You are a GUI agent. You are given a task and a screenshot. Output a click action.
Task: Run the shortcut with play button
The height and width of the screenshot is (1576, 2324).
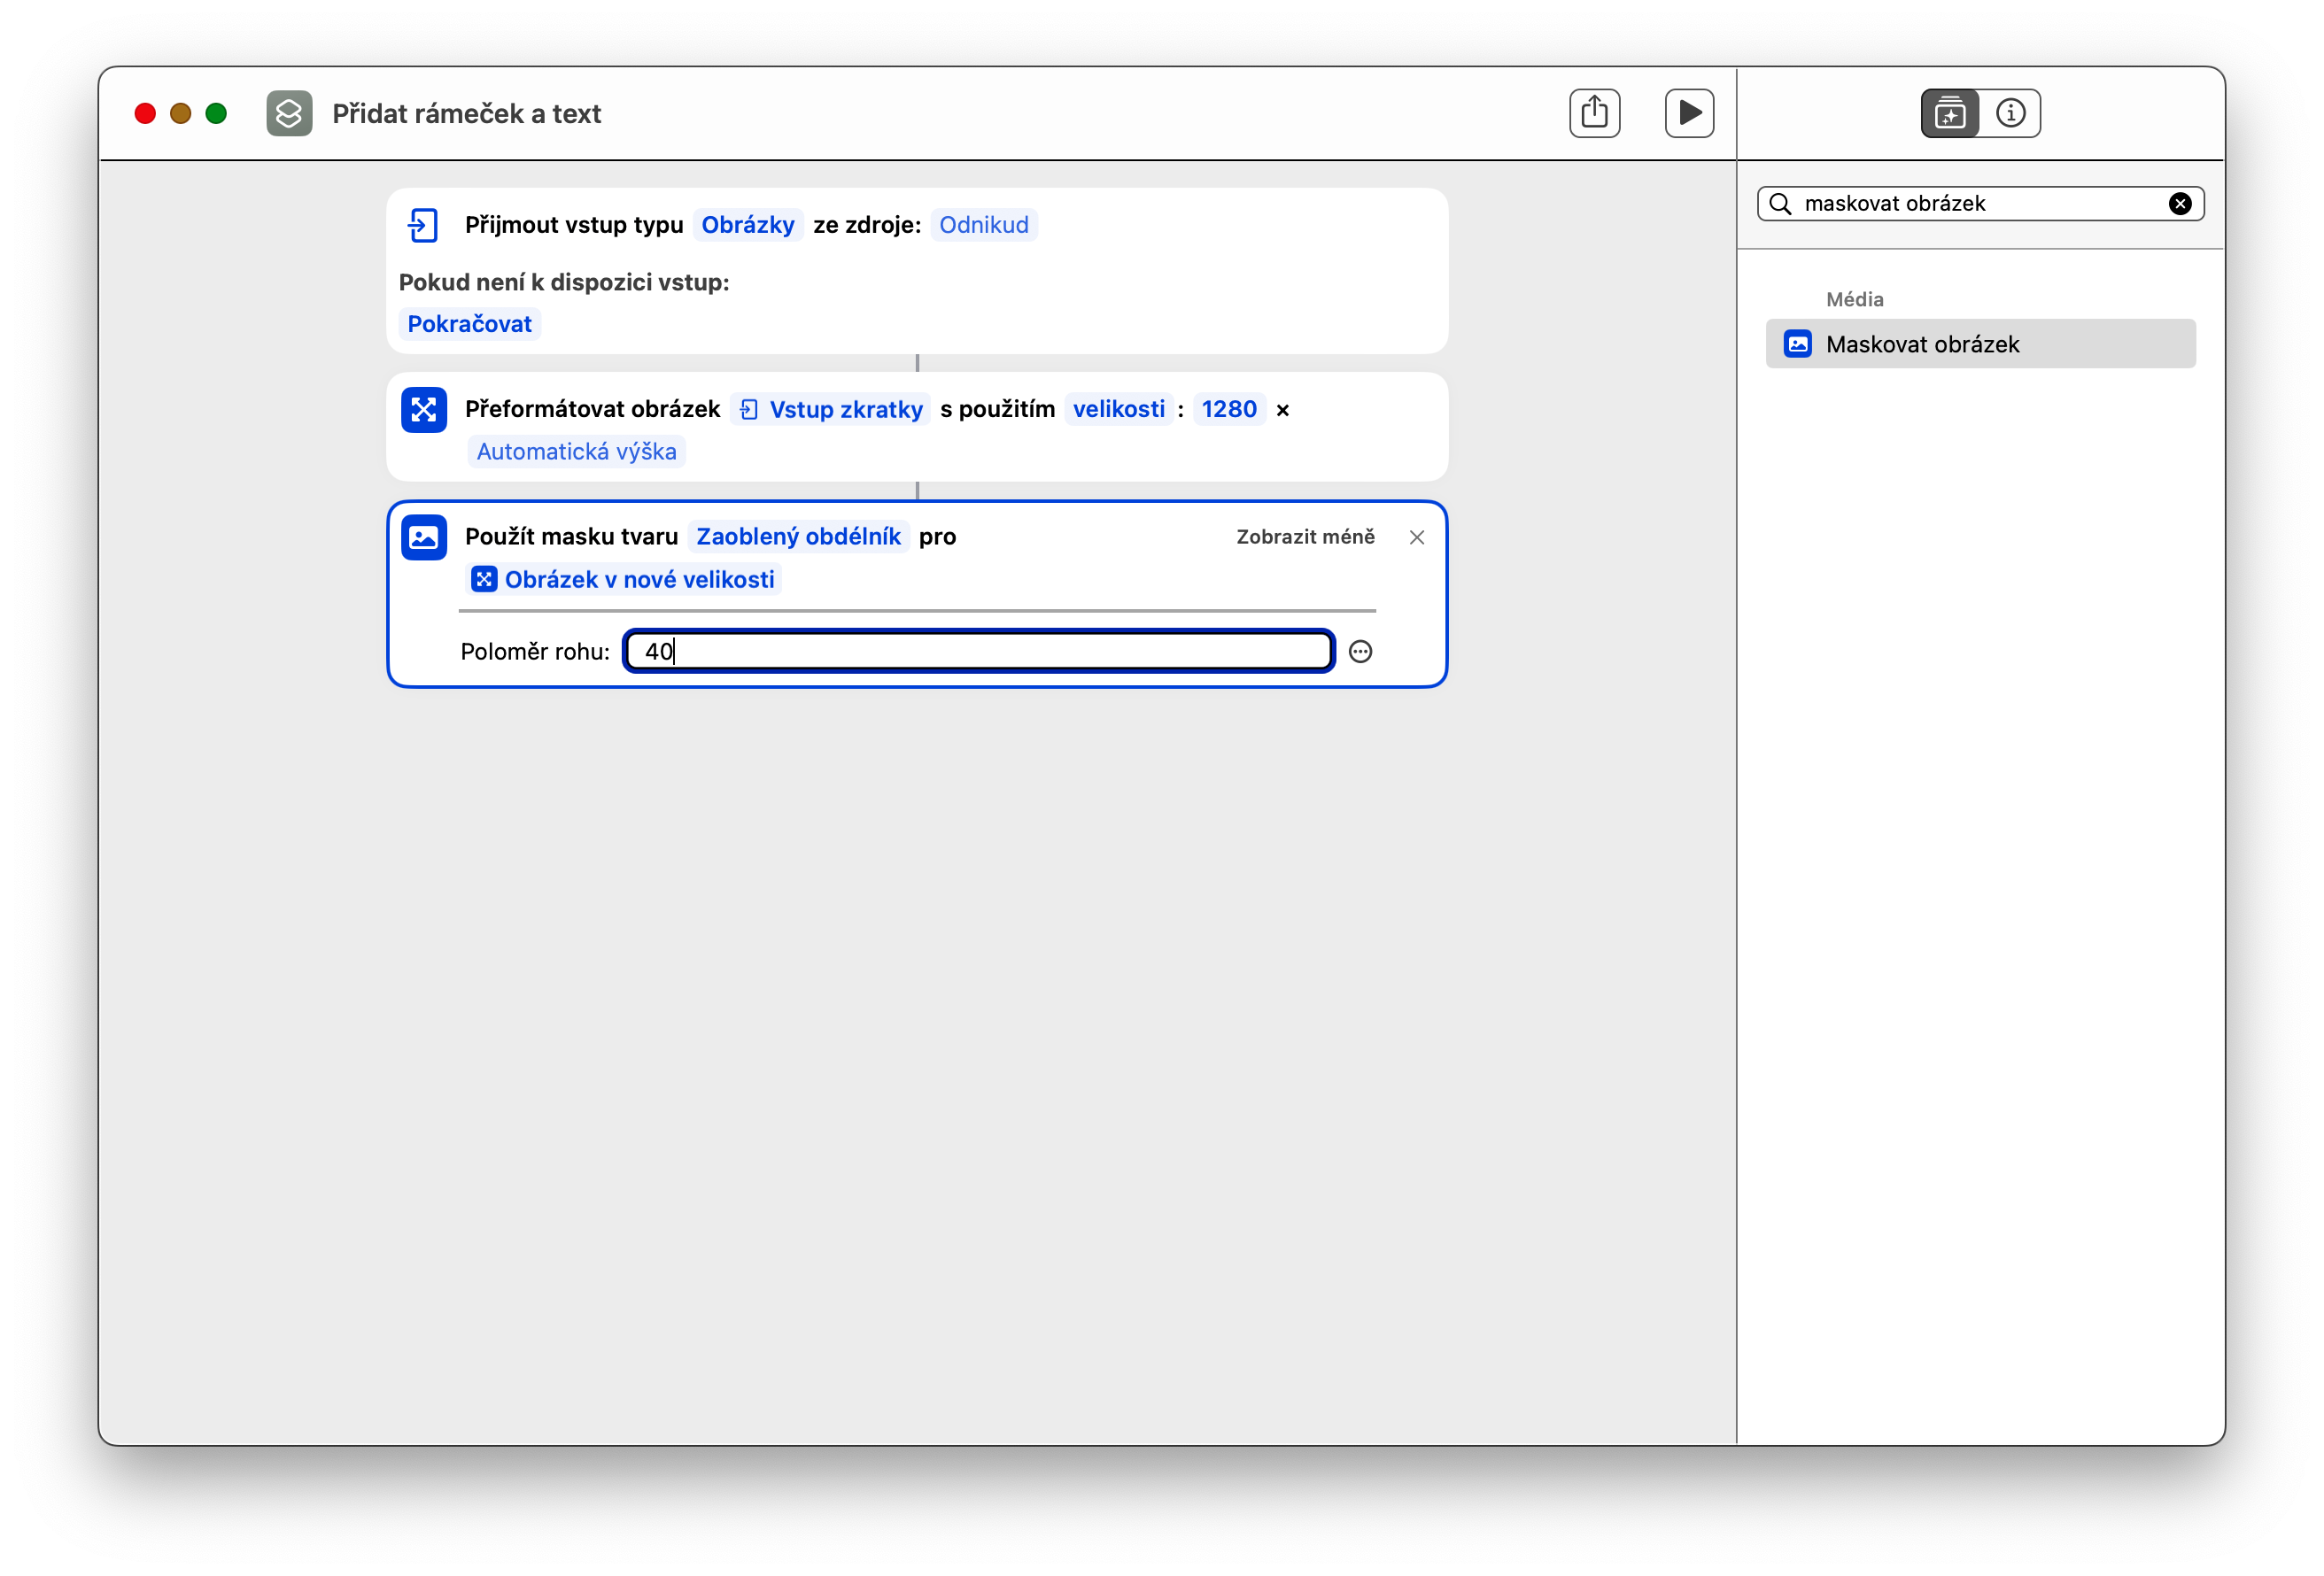1689,113
